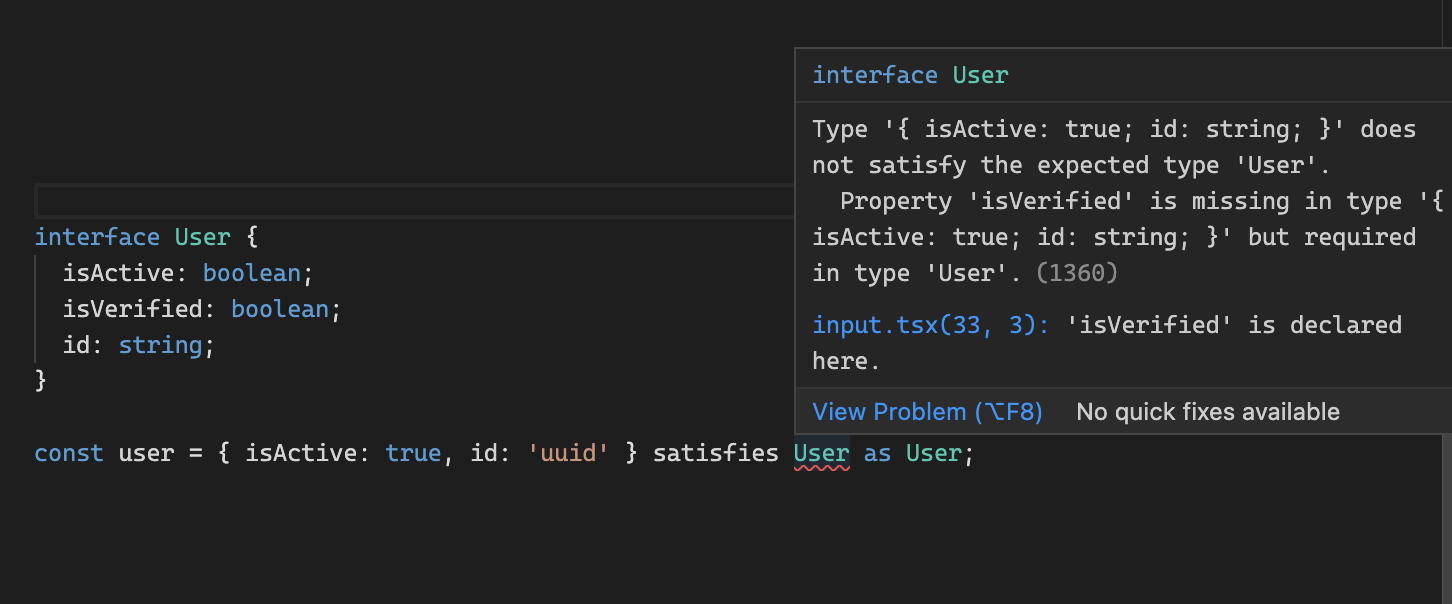Click the closing brace of the interface
Image resolution: width=1452 pixels, height=604 pixels.
[x=41, y=381]
